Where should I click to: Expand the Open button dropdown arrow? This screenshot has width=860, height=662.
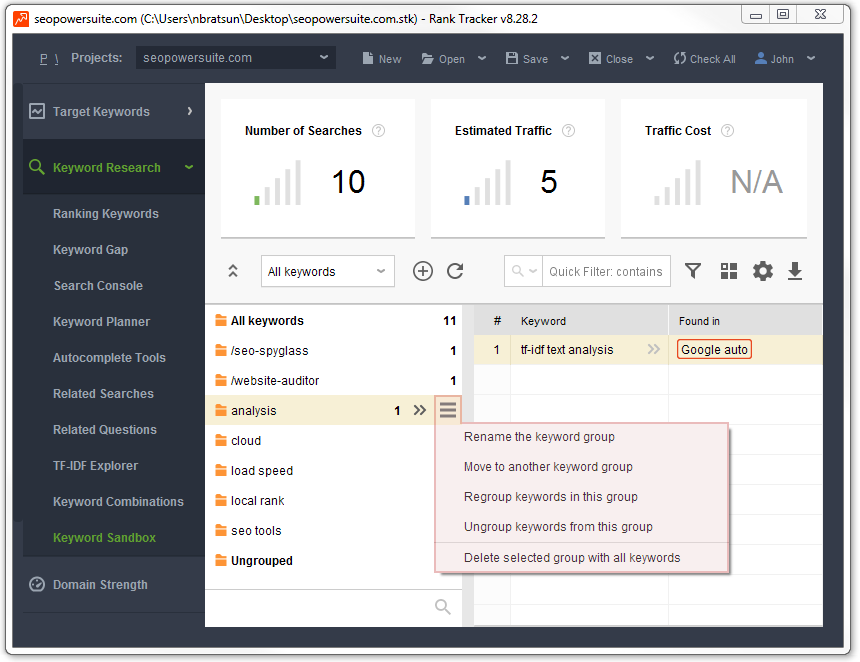coord(482,58)
